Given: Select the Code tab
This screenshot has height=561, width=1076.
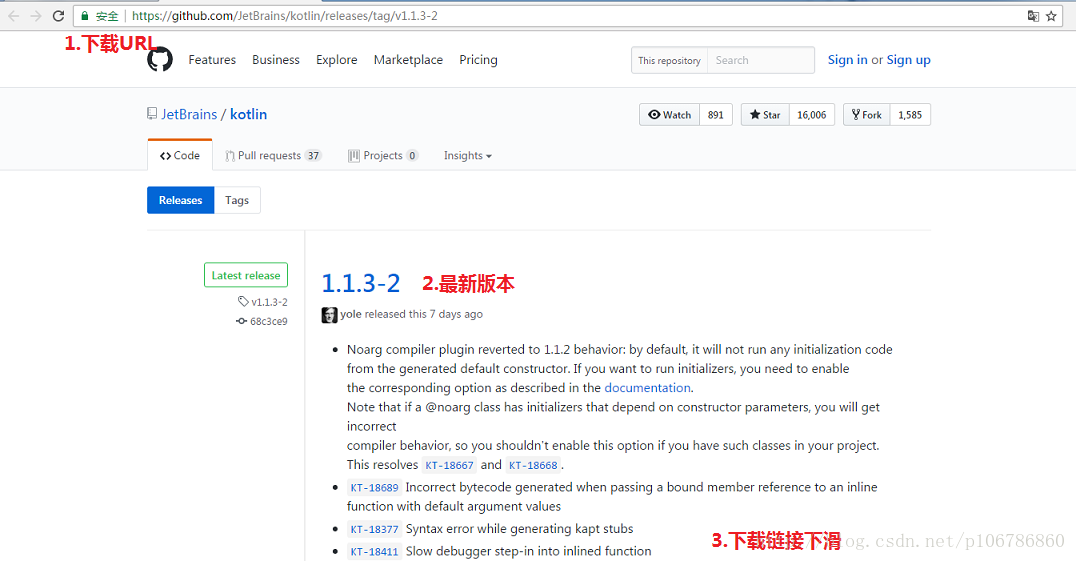Looking at the screenshot, I should [x=180, y=155].
